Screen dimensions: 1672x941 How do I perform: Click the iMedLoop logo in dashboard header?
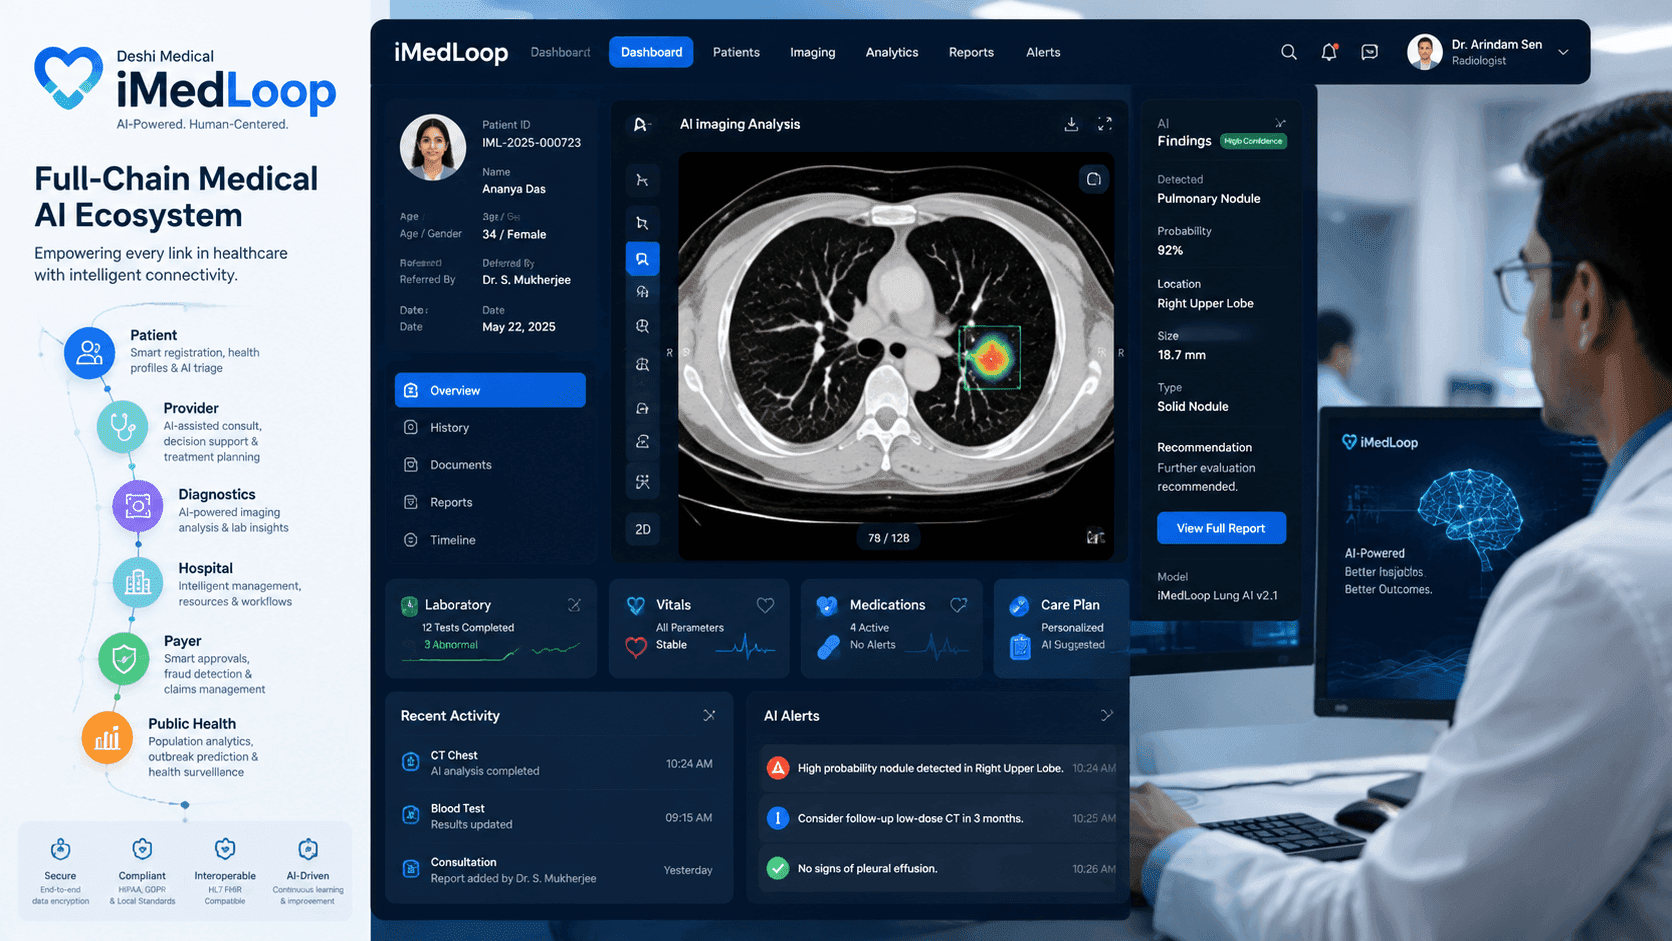pyautogui.click(x=451, y=52)
